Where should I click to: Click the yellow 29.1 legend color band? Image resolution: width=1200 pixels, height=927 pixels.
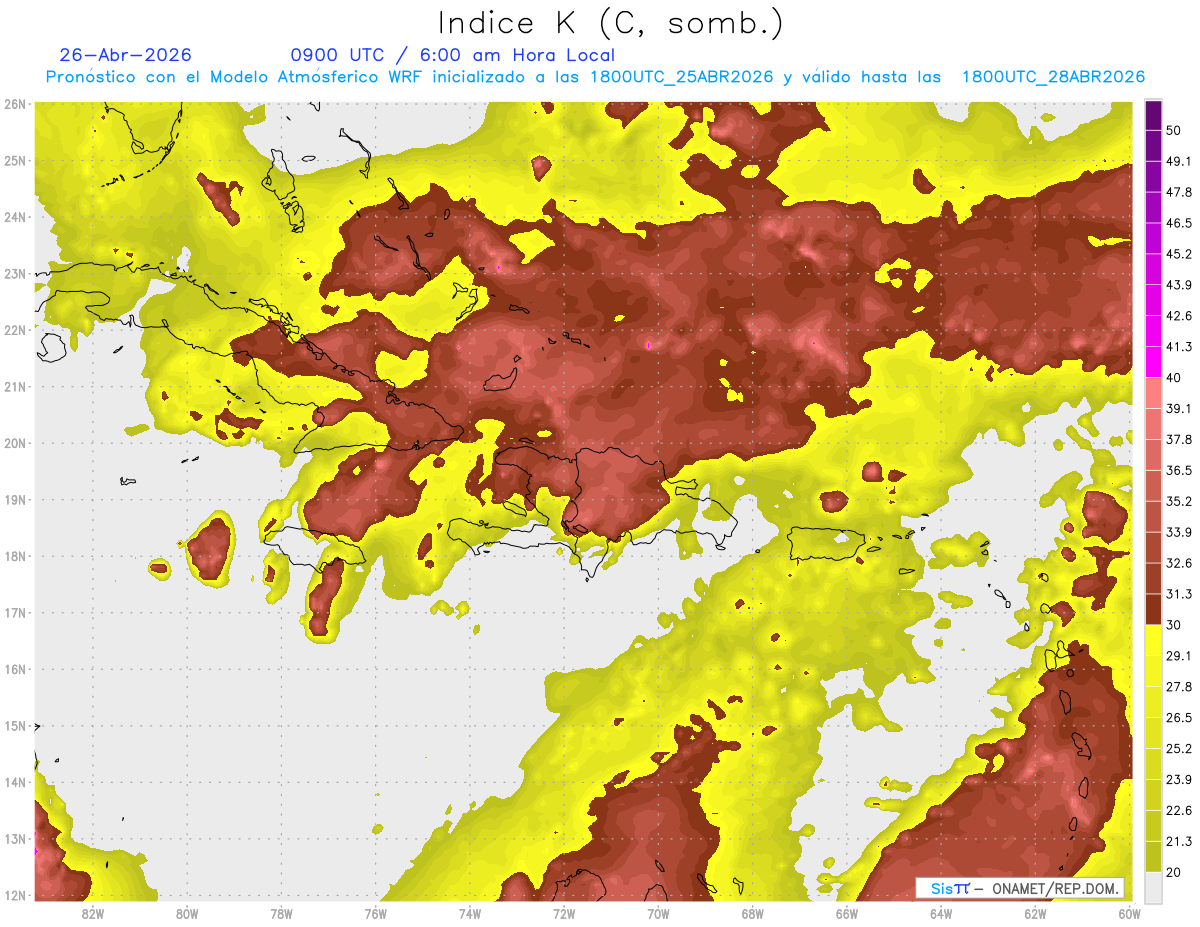pos(1153,640)
